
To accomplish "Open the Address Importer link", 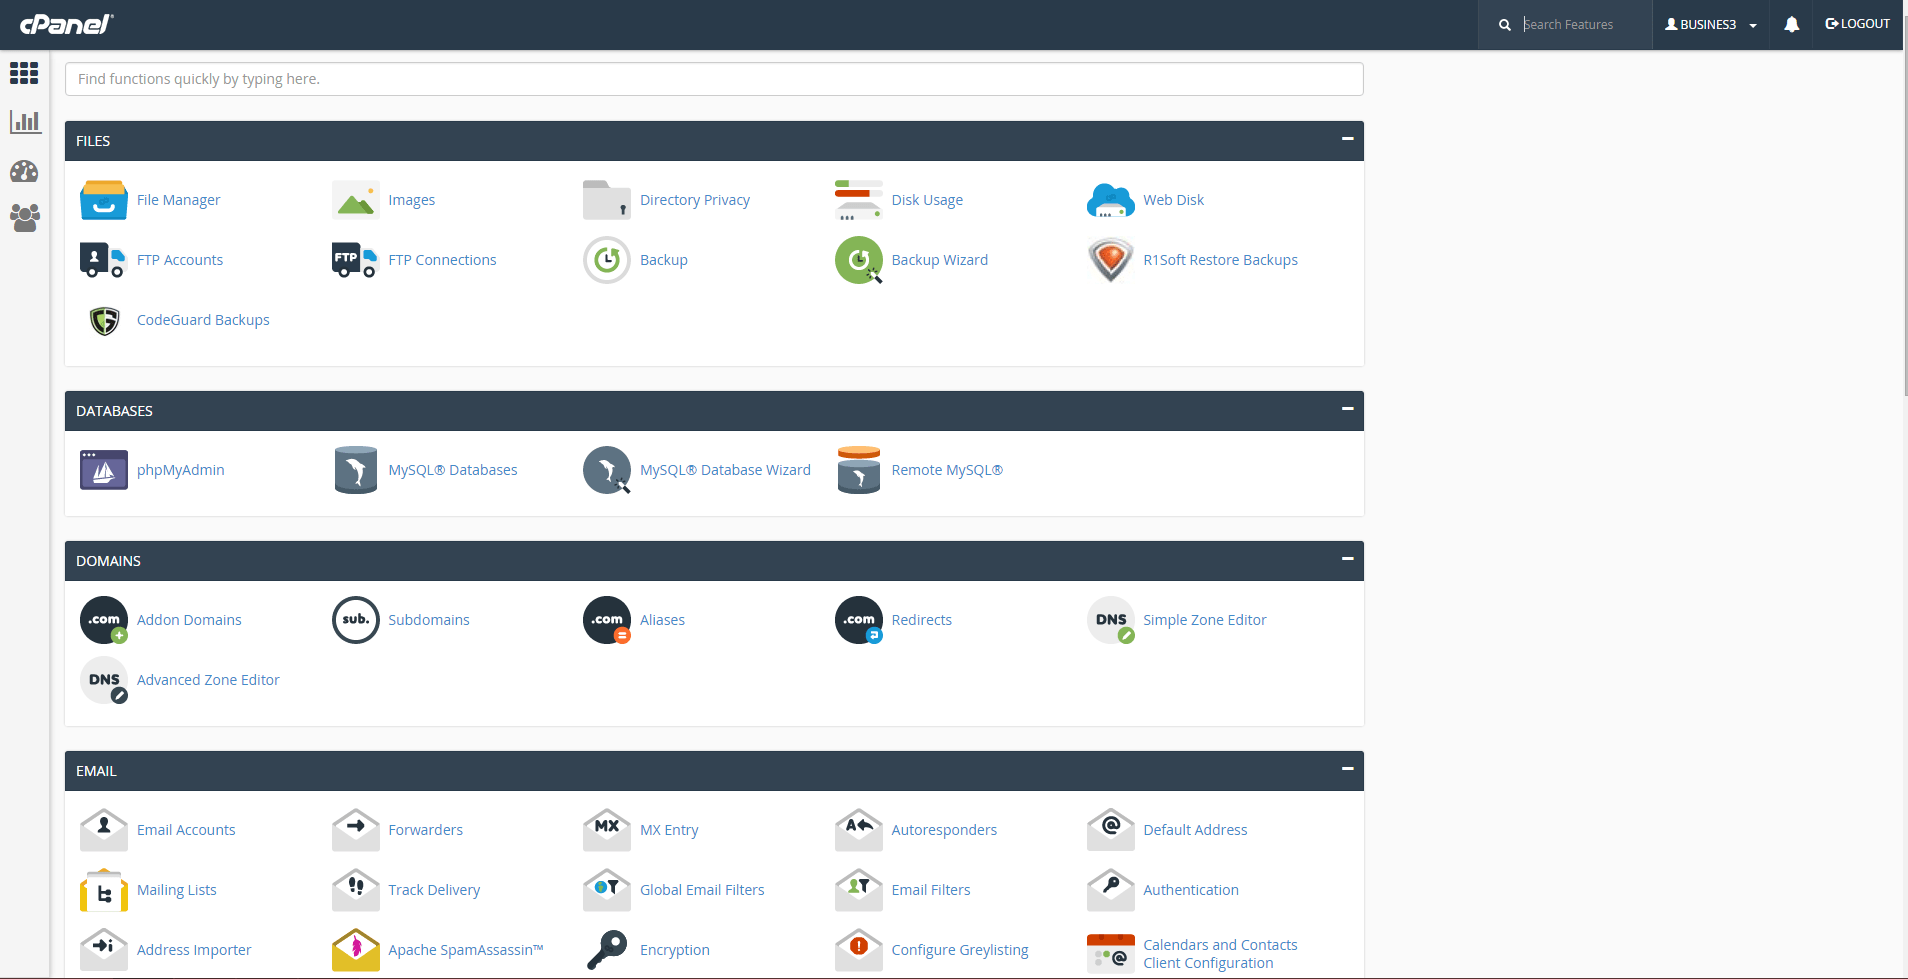I will point(194,950).
